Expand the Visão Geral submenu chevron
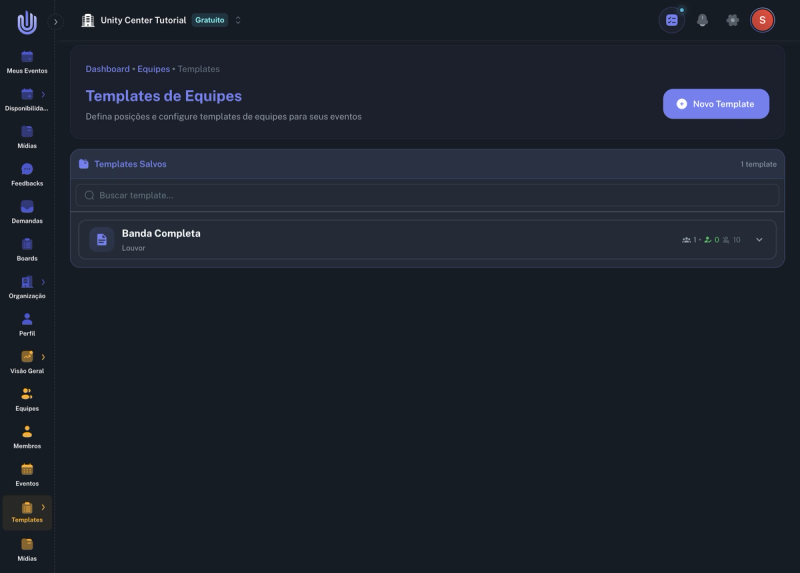The height and width of the screenshot is (573, 800). pos(43,357)
